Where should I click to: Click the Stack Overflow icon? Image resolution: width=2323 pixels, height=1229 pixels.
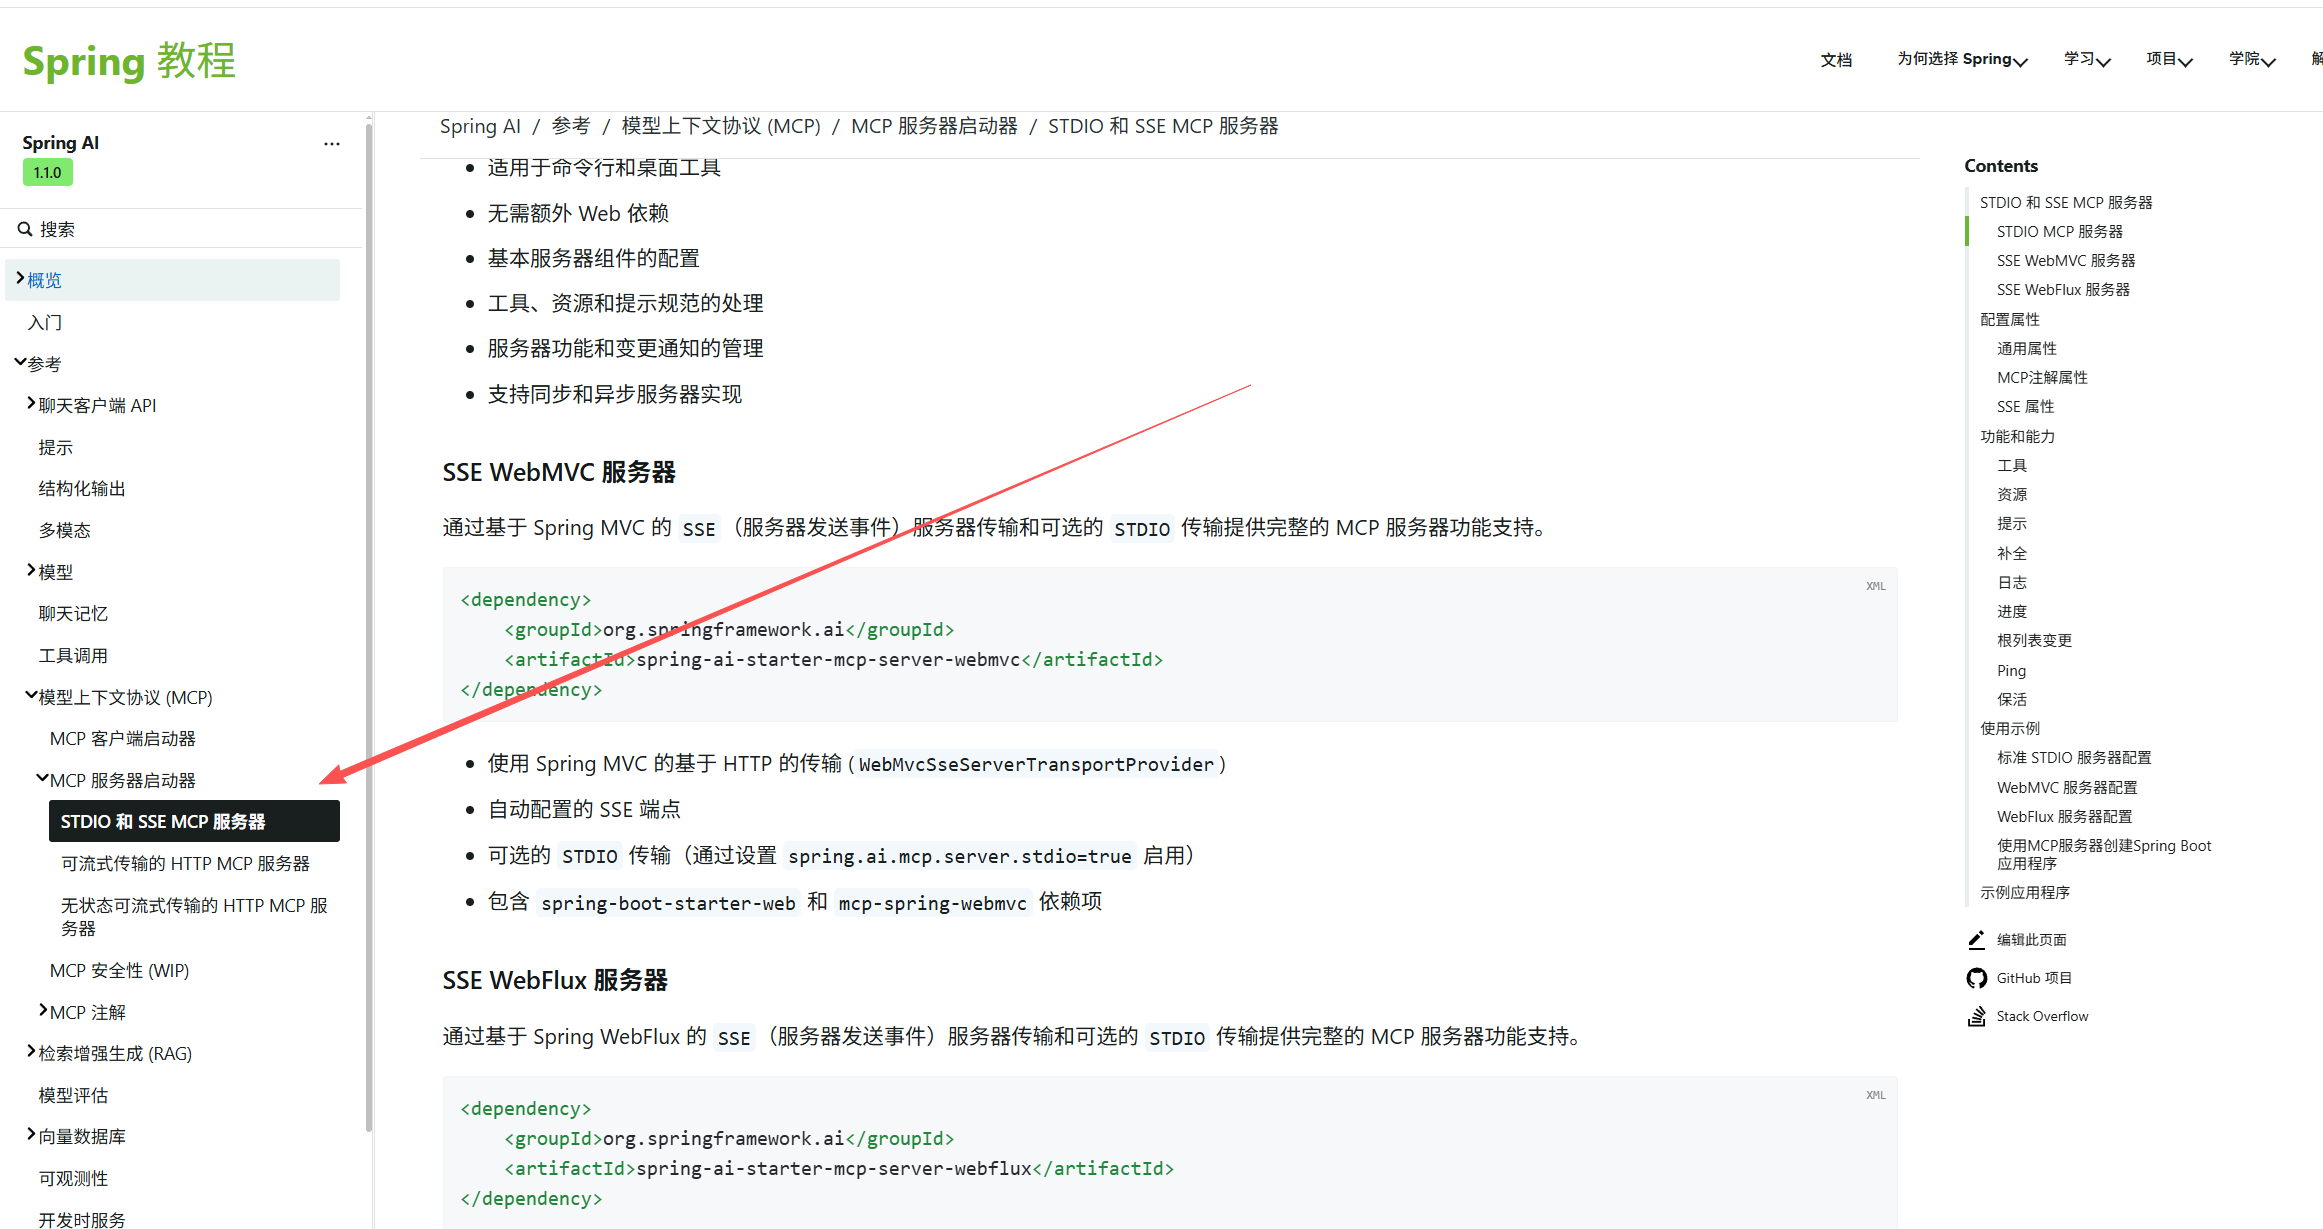pos(1976,1017)
